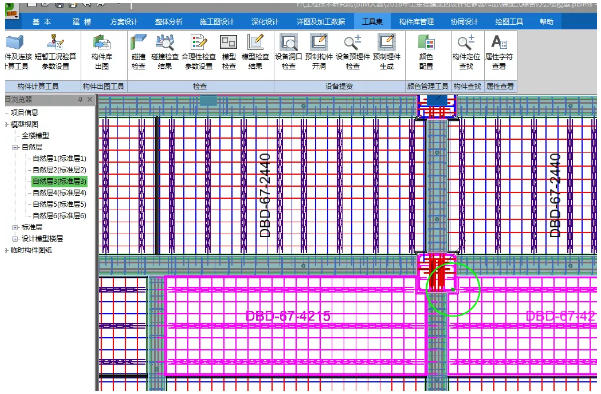This screenshot has height=394, width=601.
Task: Open 合理性检查参数设置
Action: coord(199,52)
